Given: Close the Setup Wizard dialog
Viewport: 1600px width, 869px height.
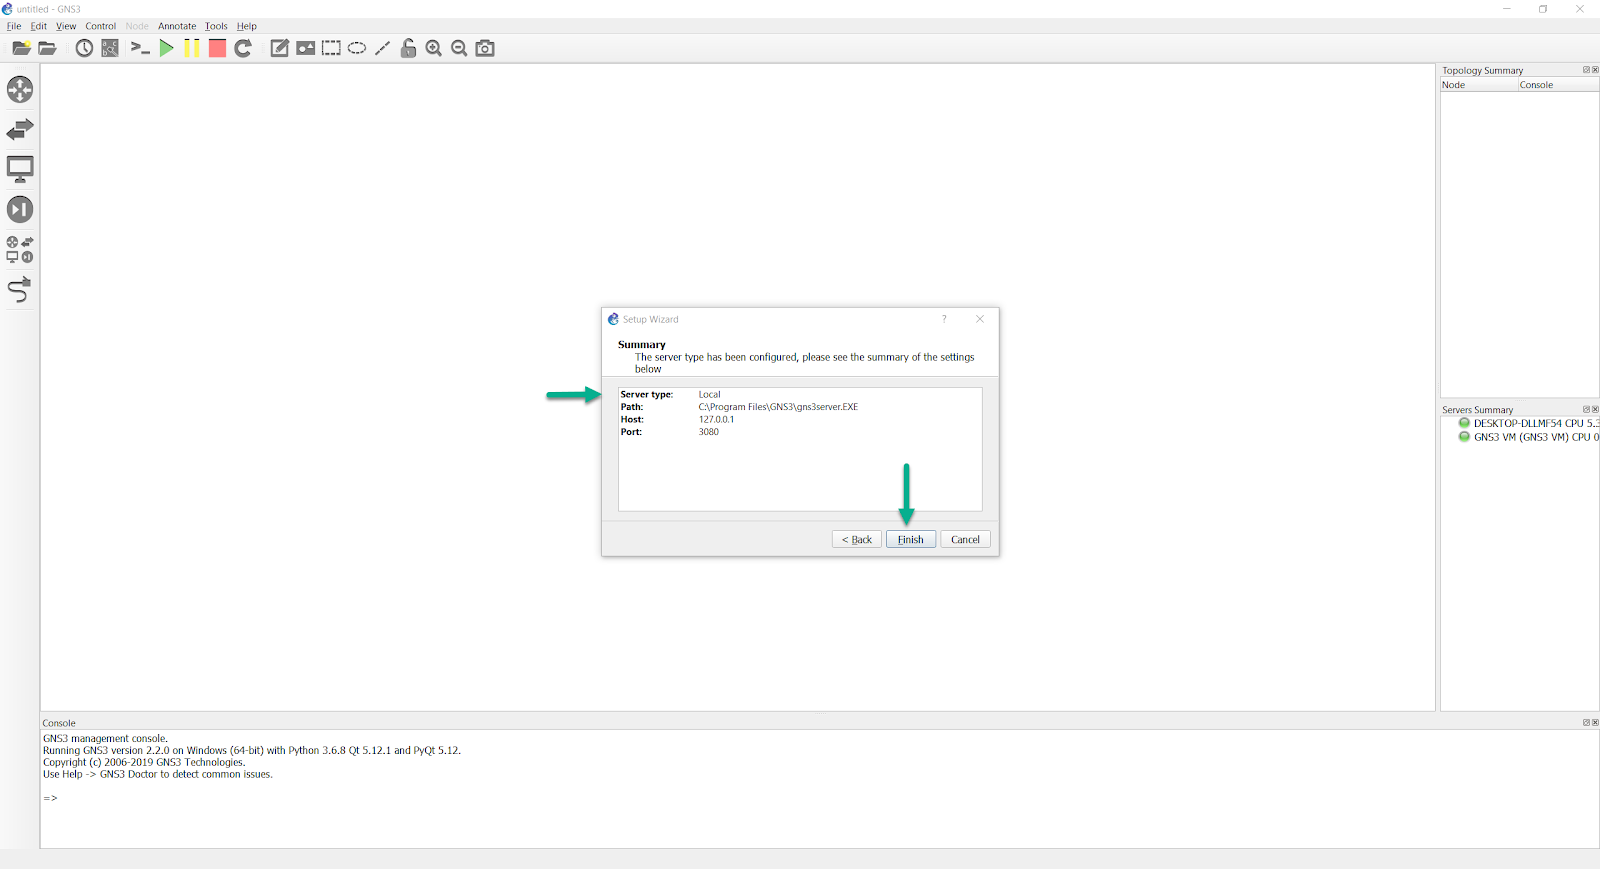Looking at the screenshot, I should (x=980, y=319).
